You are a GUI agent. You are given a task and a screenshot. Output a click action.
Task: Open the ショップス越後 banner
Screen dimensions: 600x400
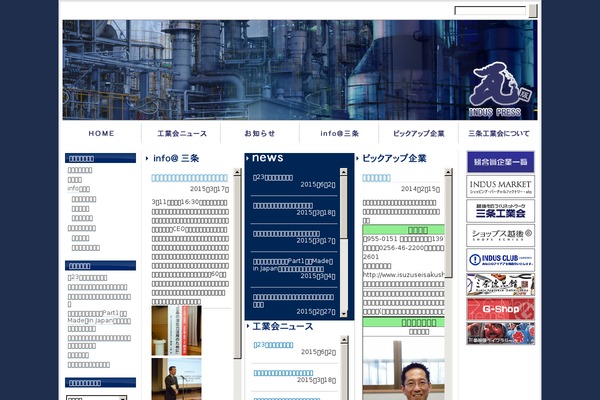coord(500,235)
